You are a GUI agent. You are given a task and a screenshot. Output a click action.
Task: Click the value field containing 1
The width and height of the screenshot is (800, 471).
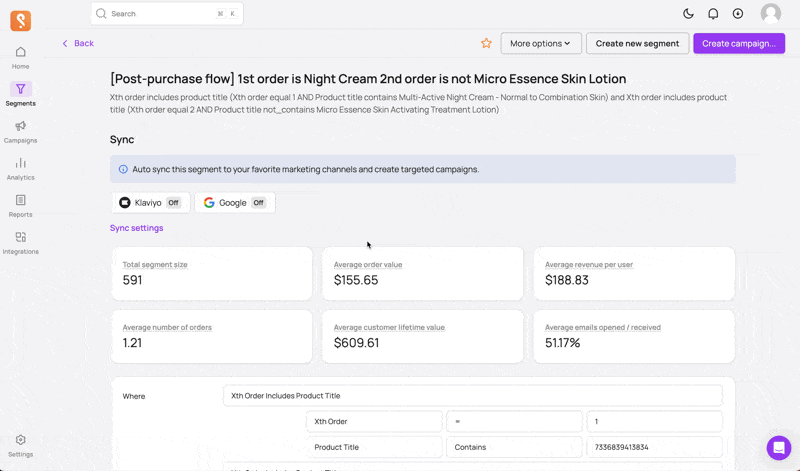[x=655, y=422]
